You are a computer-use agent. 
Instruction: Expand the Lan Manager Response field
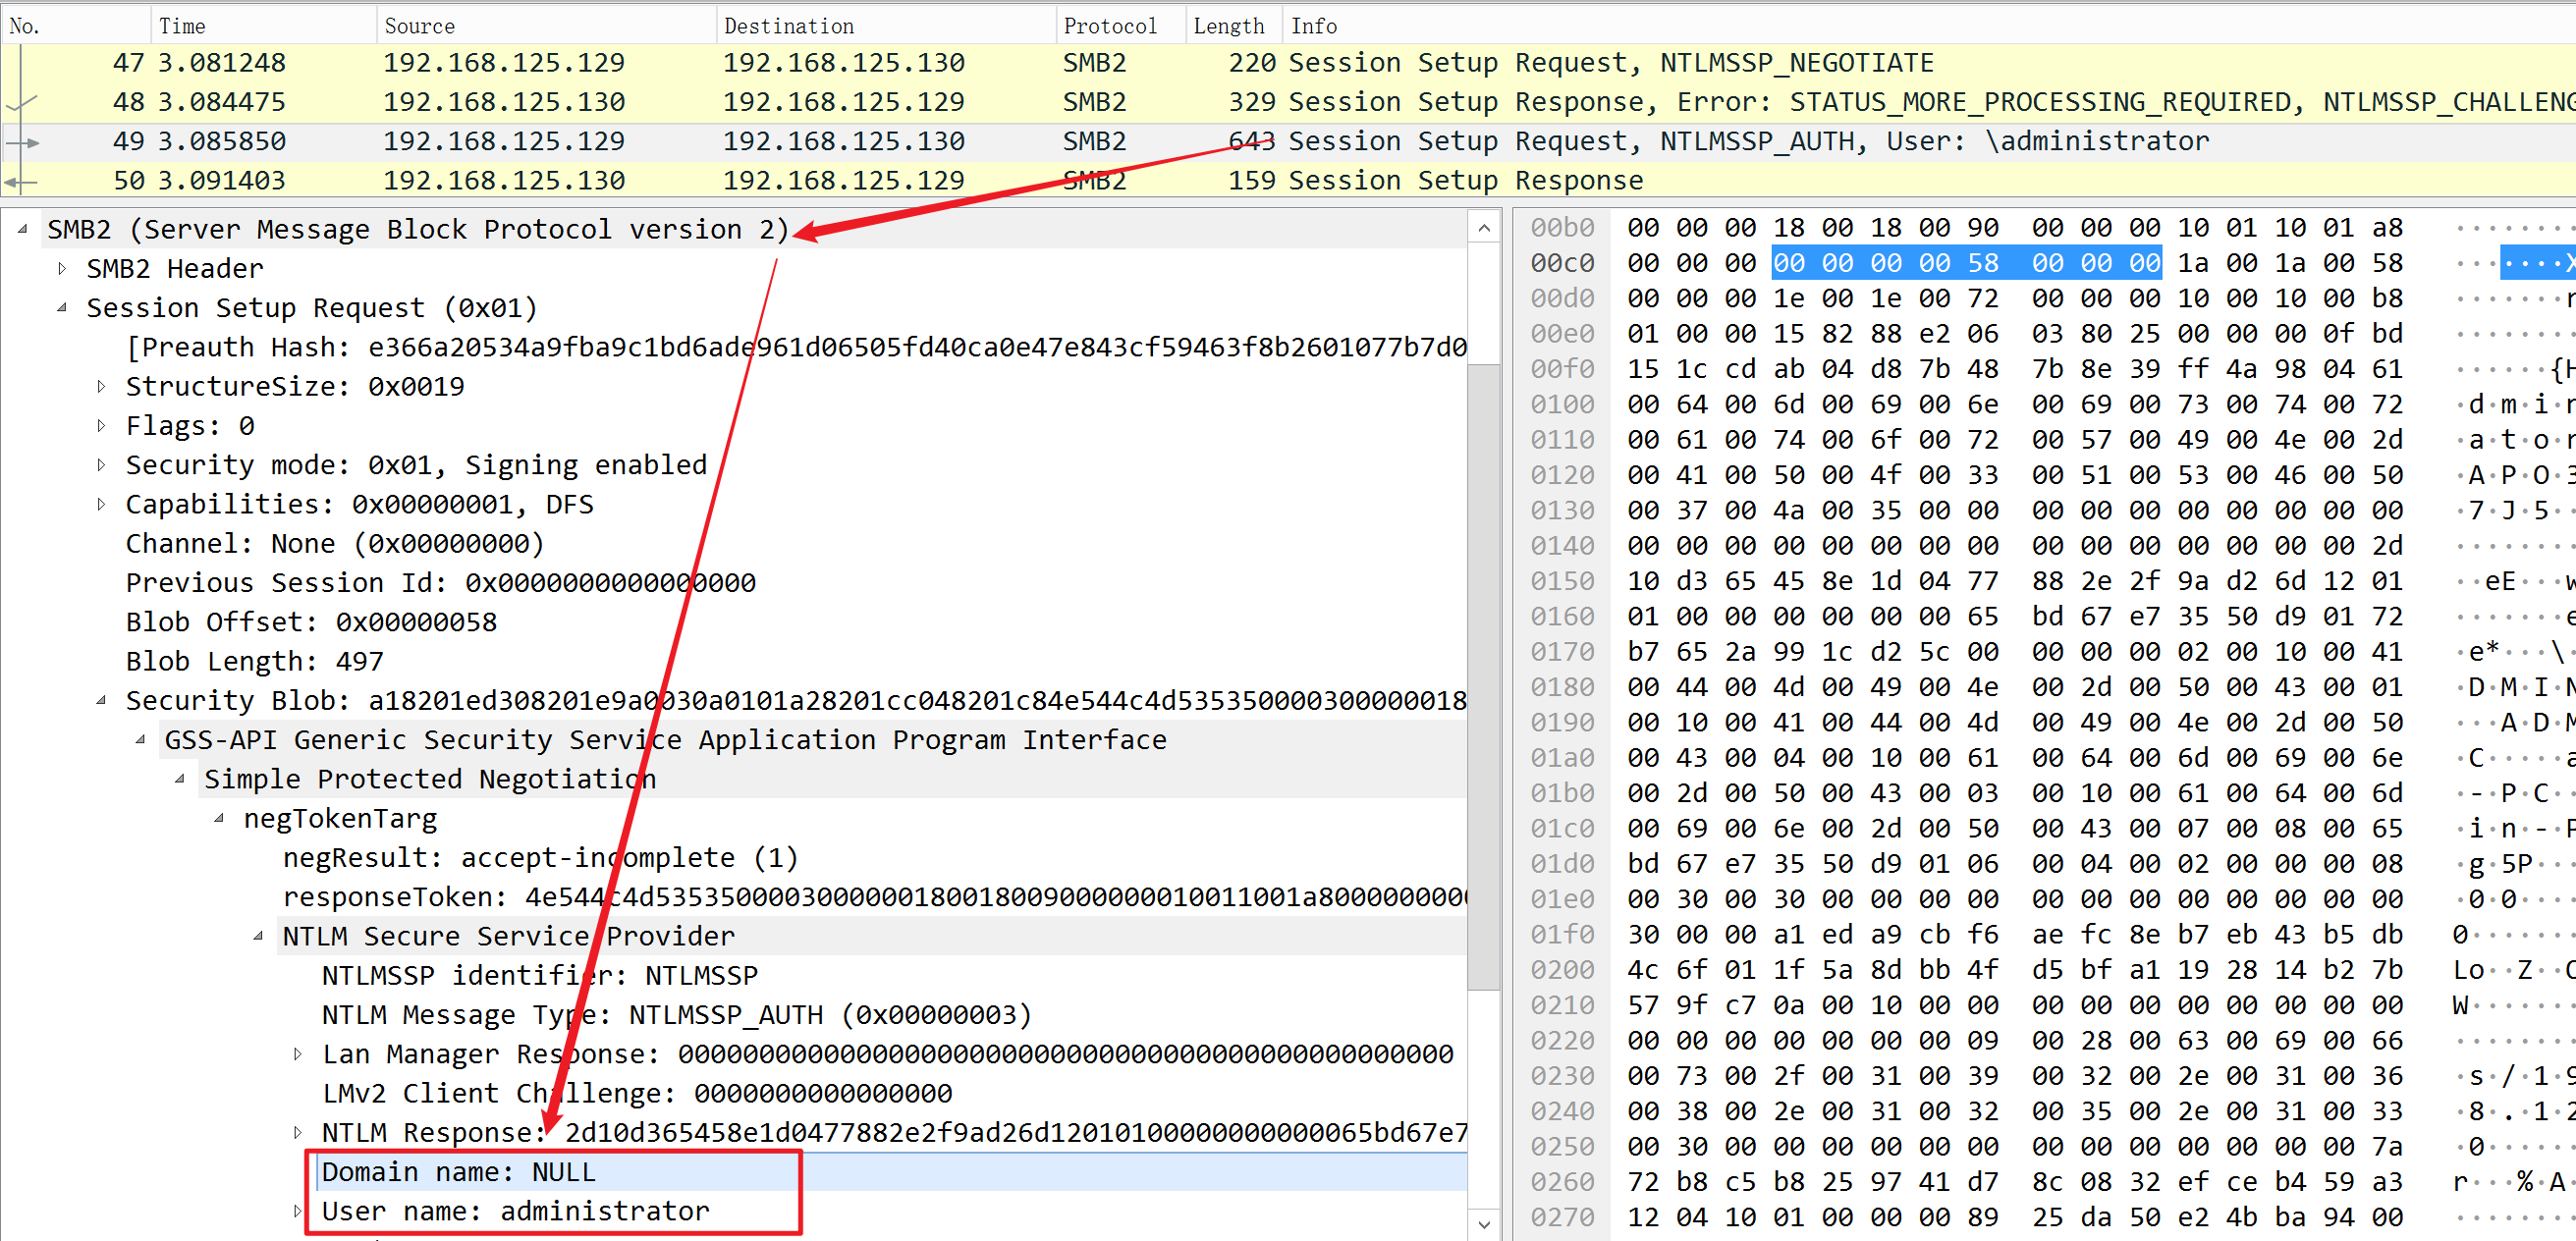point(298,1054)
